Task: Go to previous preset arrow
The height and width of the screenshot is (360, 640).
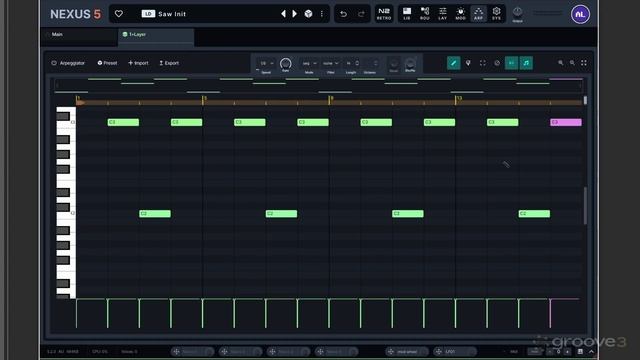Action: click(283, 14)
